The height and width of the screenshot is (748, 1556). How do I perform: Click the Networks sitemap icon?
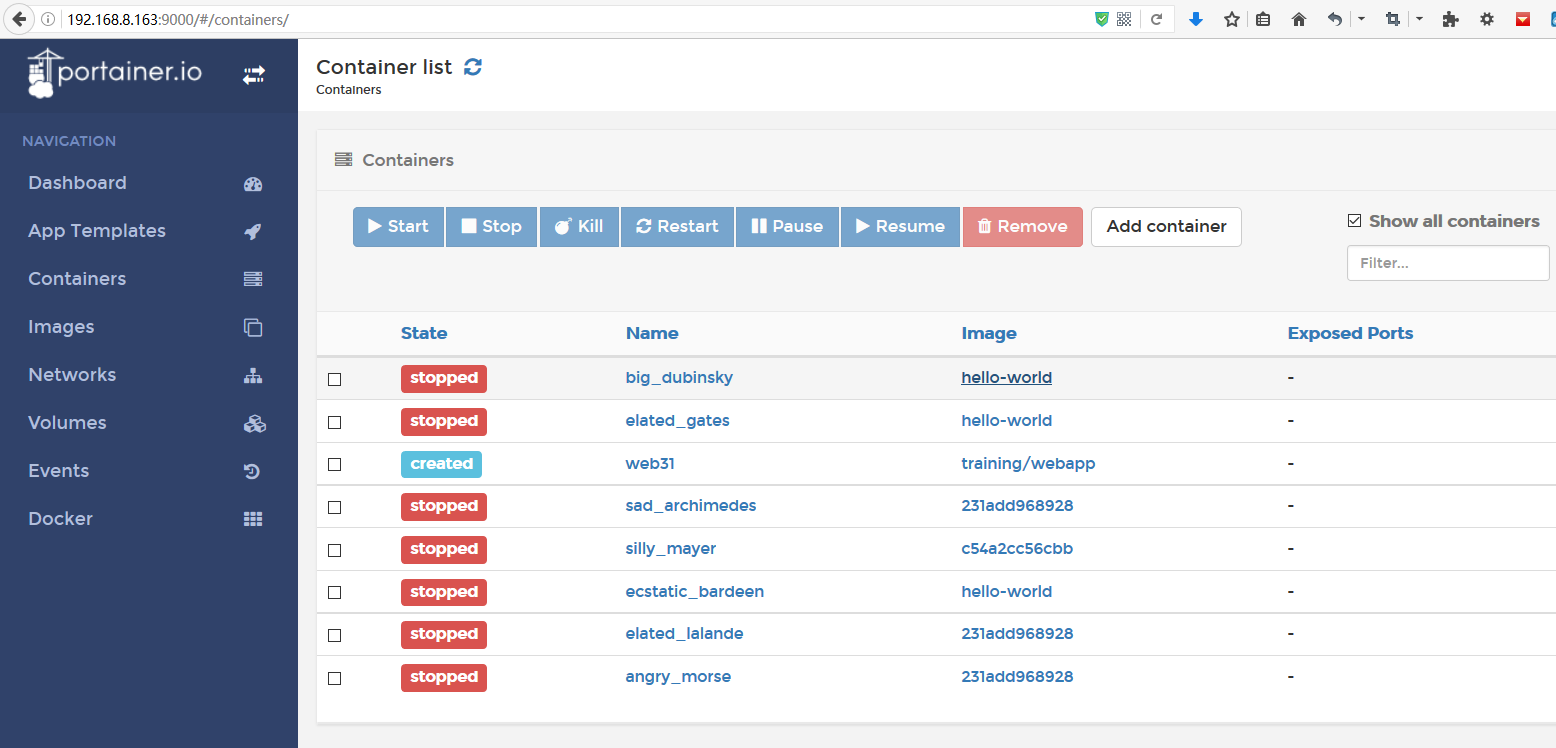(x=253, y=375)
